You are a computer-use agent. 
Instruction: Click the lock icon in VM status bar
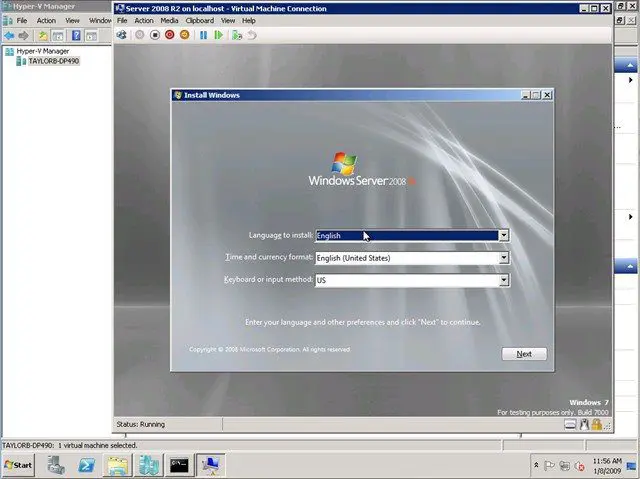[596, 425]
